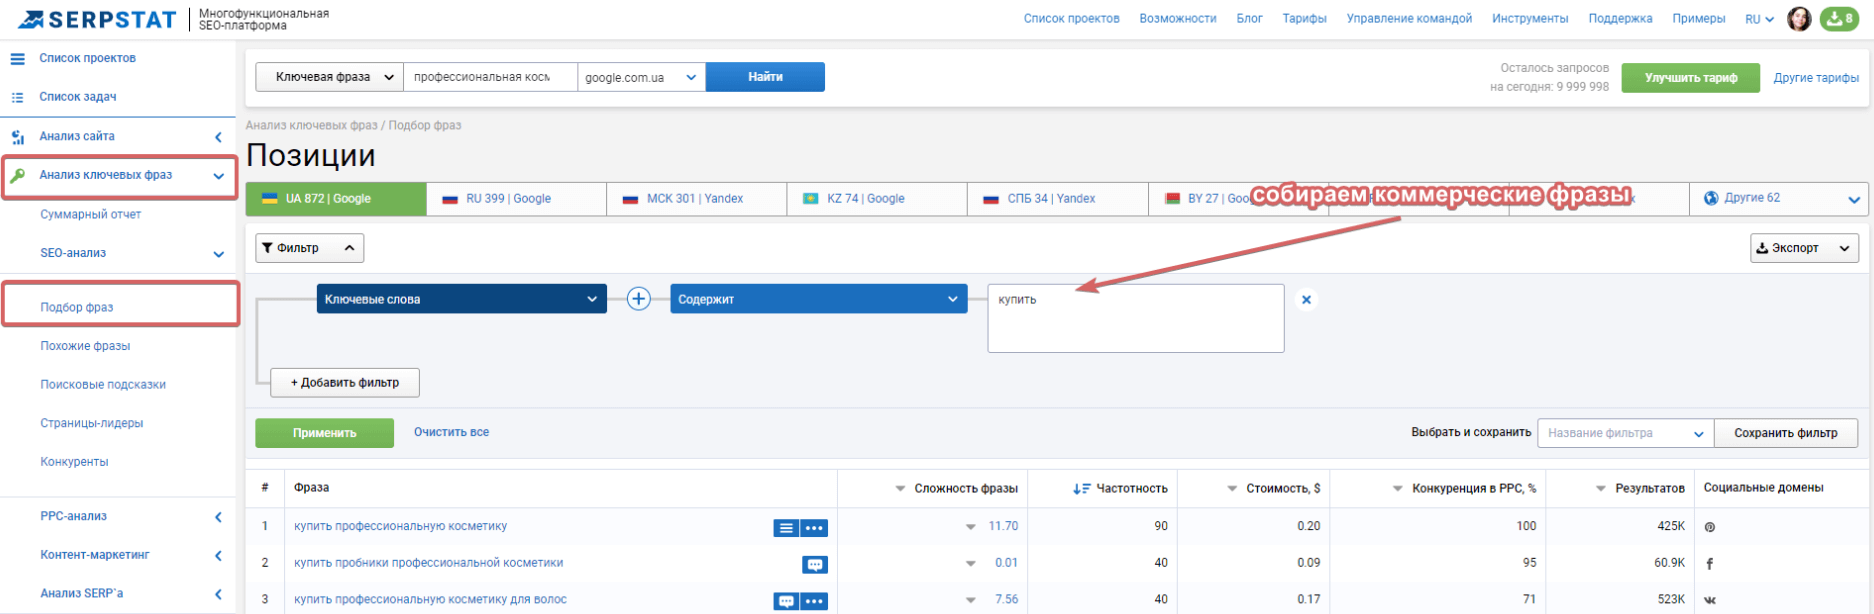Click the Facebook icon in social domains
Viewport: 1874px width, 614px height.
click(x=1710, y=563)
